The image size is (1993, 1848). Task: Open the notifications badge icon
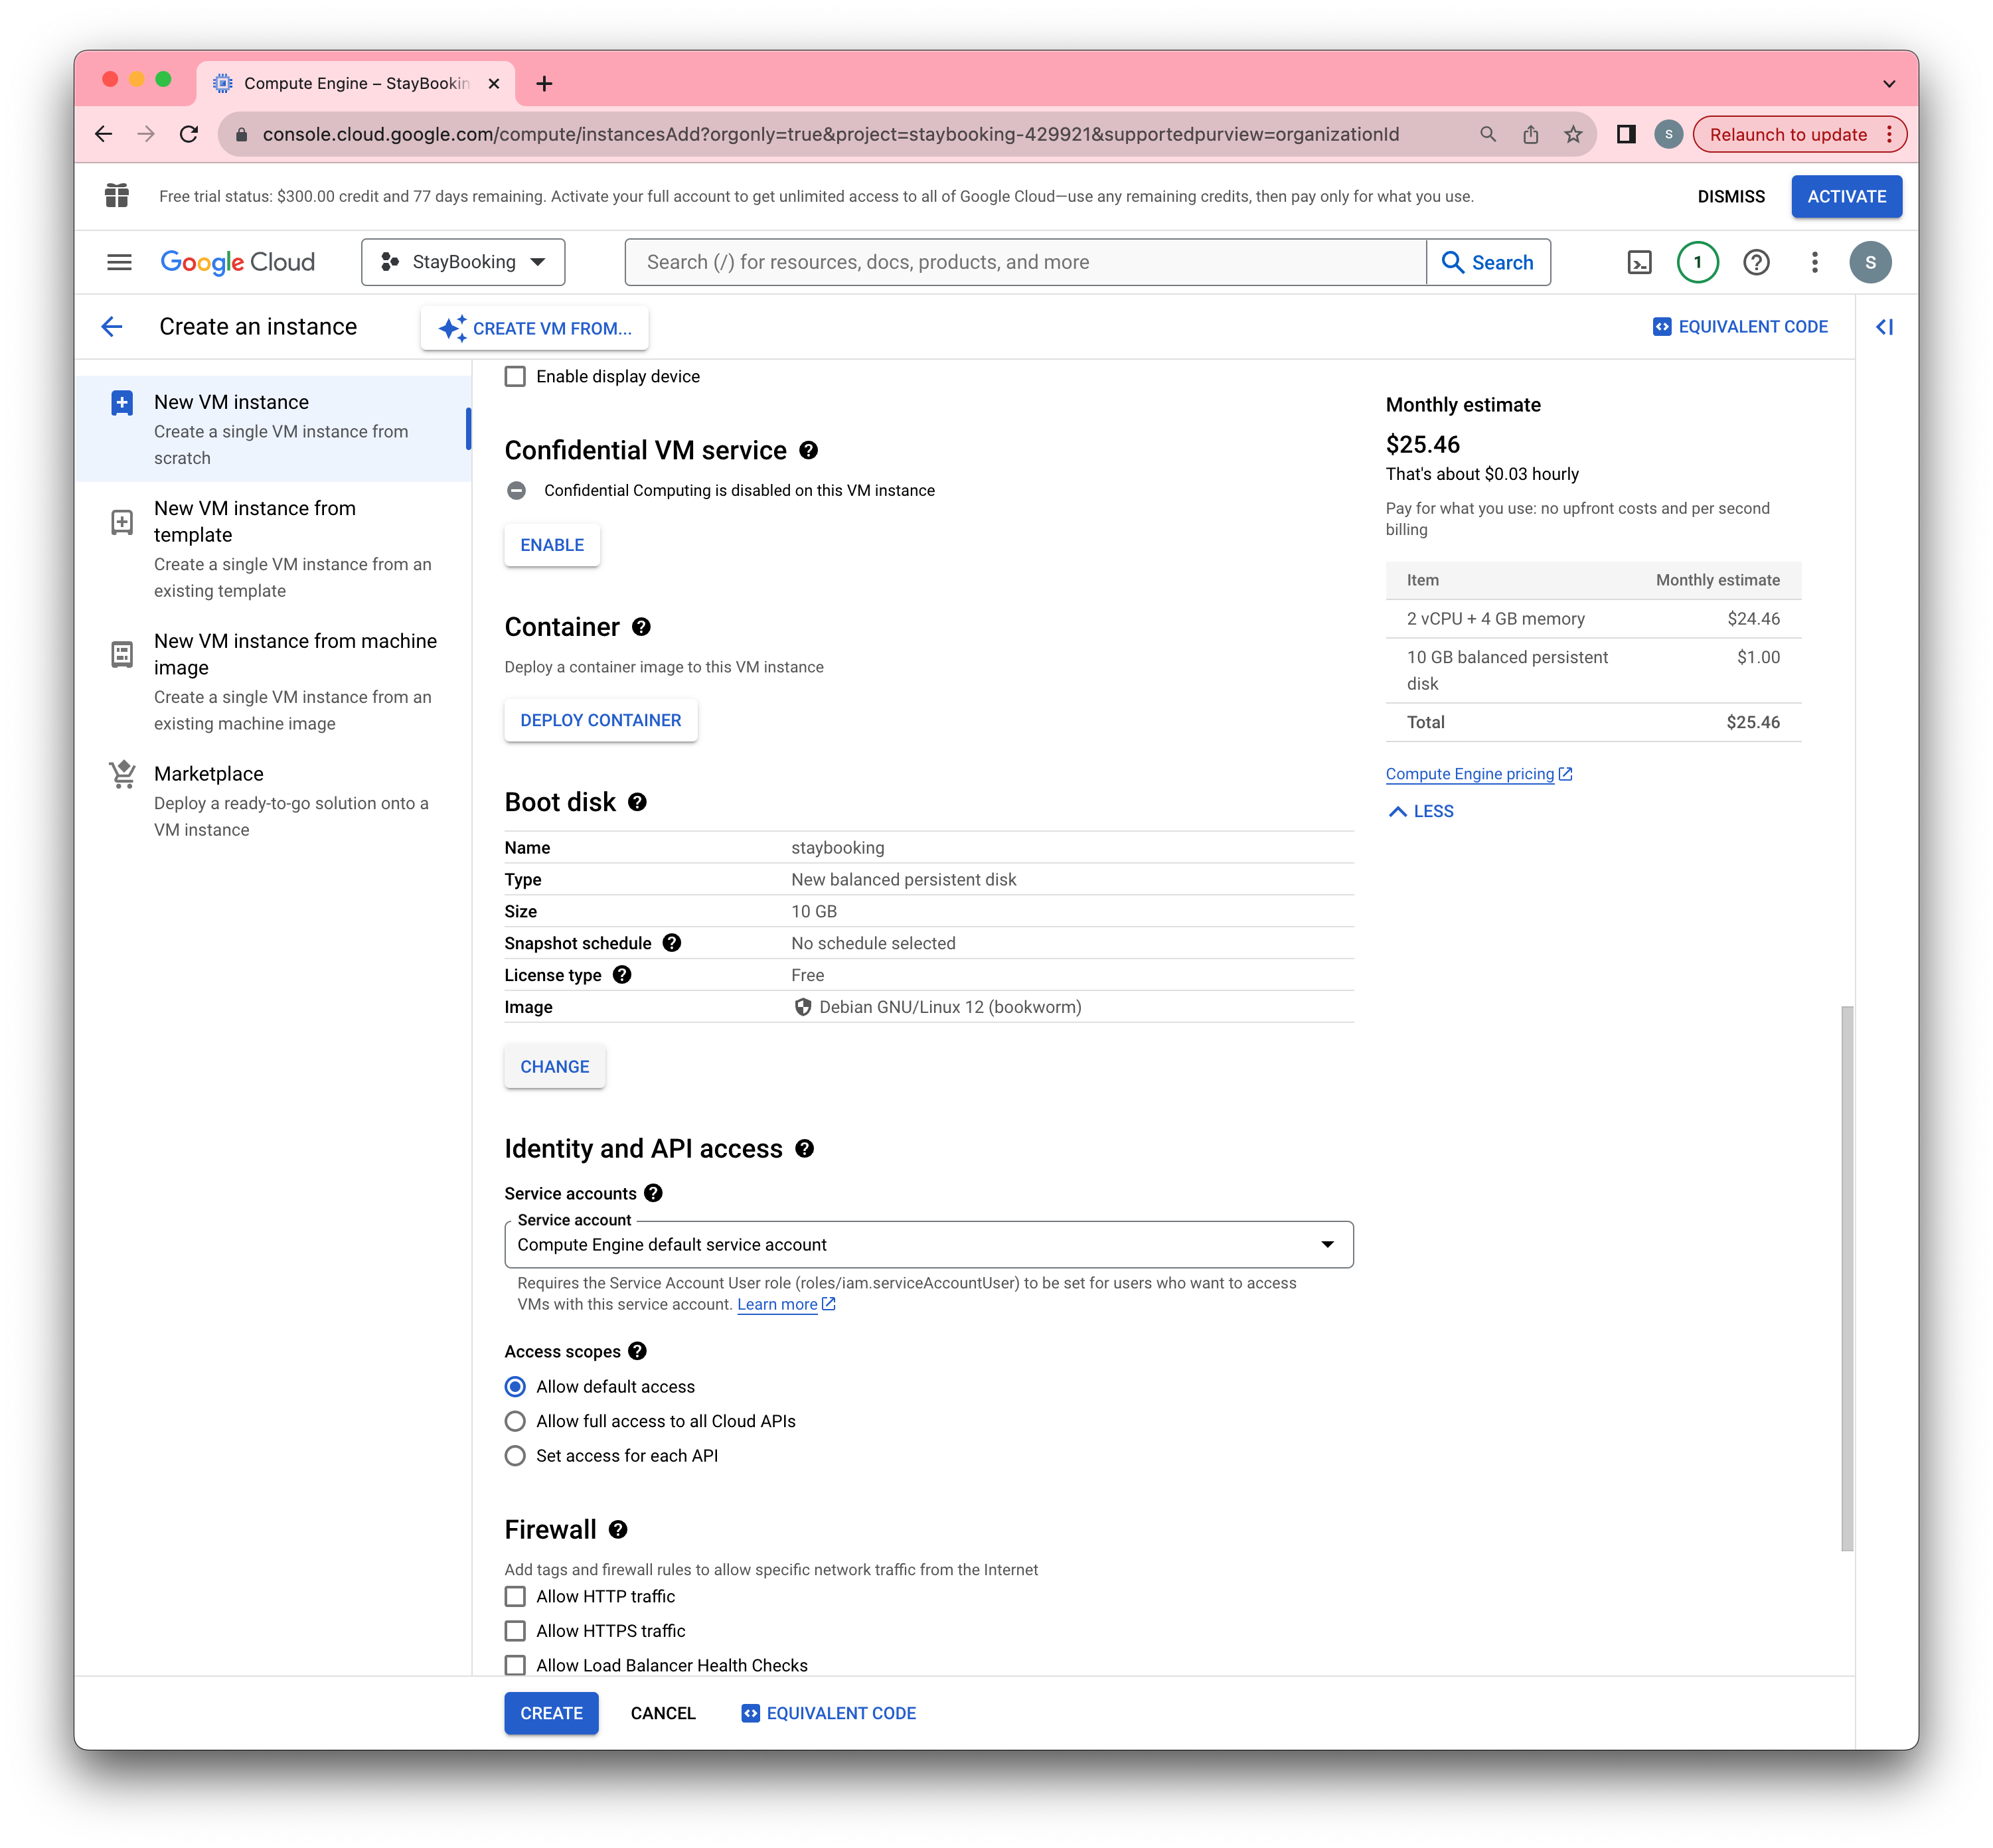[1697, 262]
